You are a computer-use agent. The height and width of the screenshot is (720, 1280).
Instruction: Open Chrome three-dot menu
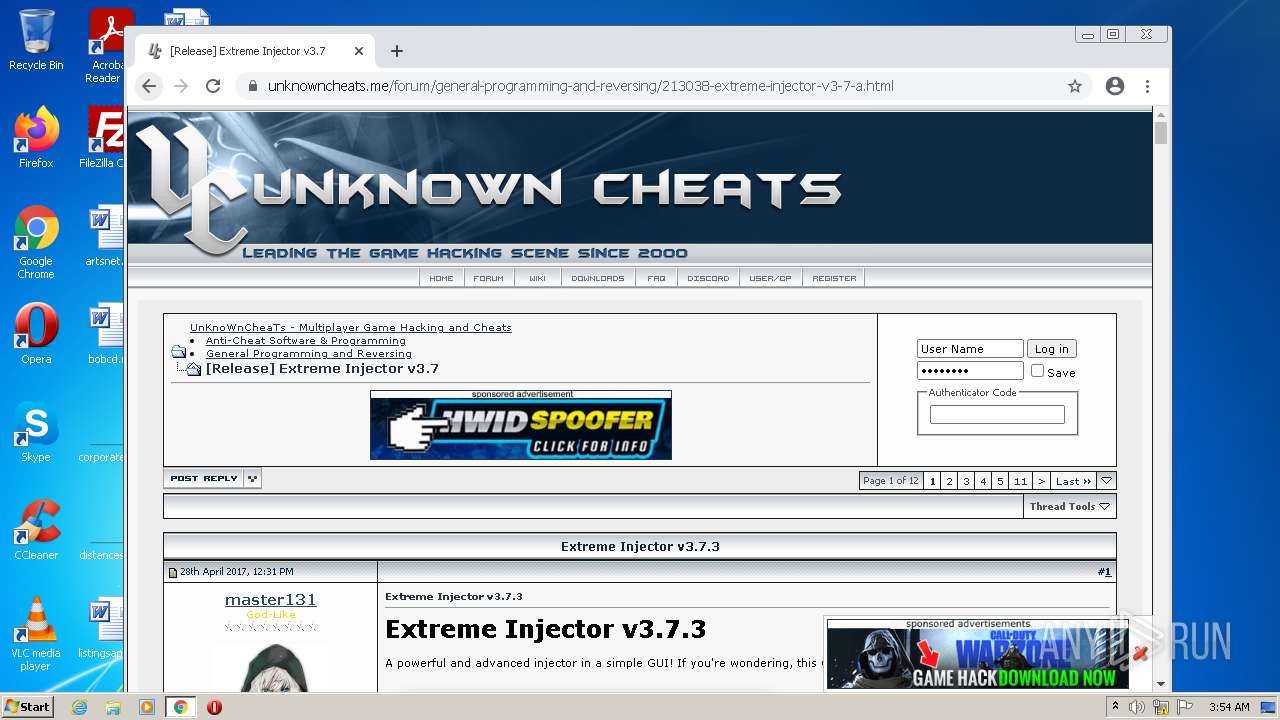click(x=1147, y=86)
